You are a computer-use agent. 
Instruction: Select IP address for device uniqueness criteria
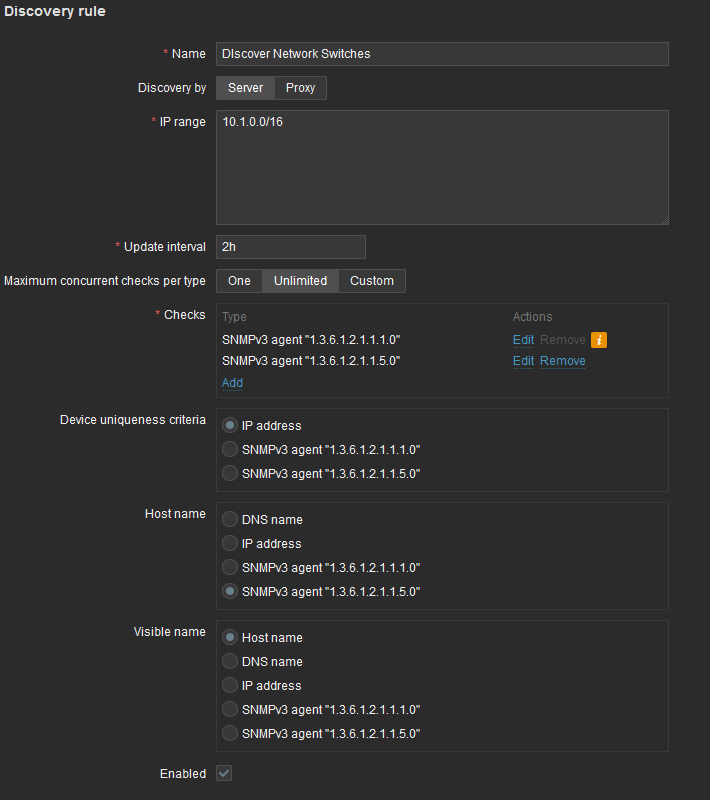[x=230, y=426]
